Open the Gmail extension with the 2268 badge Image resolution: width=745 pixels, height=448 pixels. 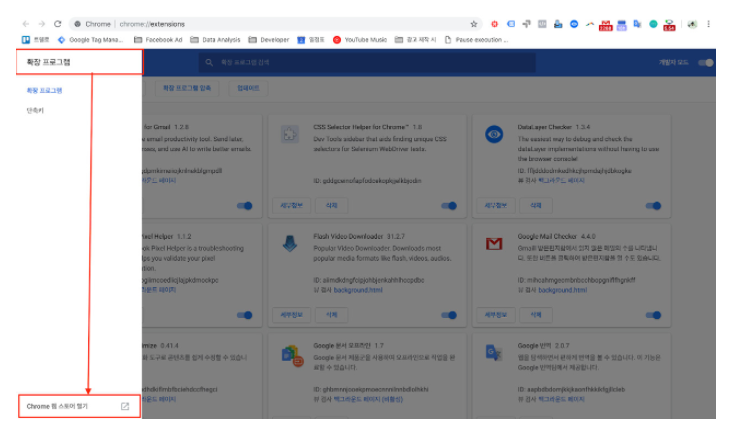point(605,25)
